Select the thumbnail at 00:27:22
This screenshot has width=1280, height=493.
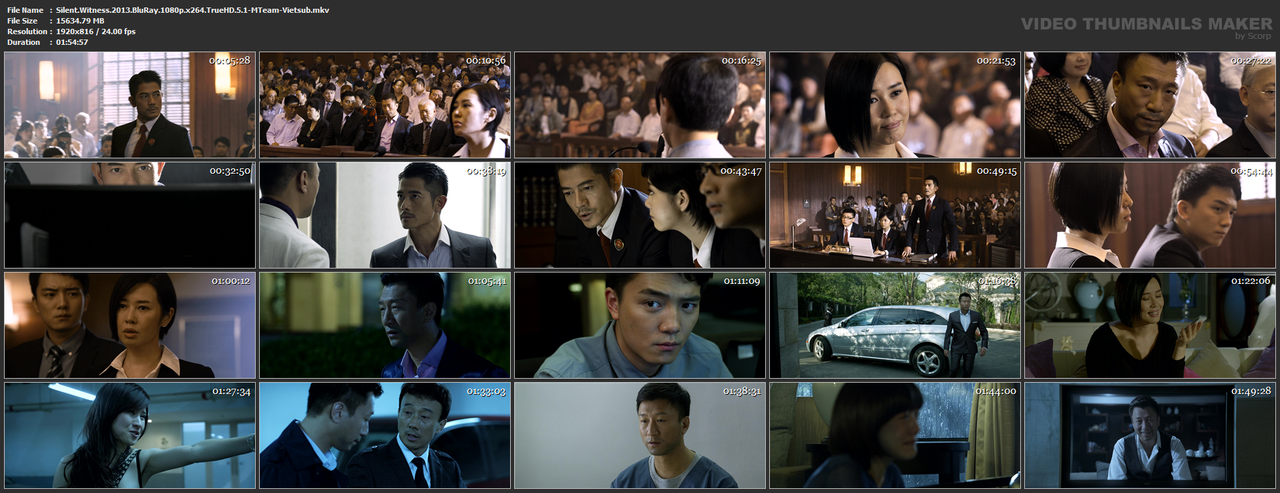point(1150,105)
